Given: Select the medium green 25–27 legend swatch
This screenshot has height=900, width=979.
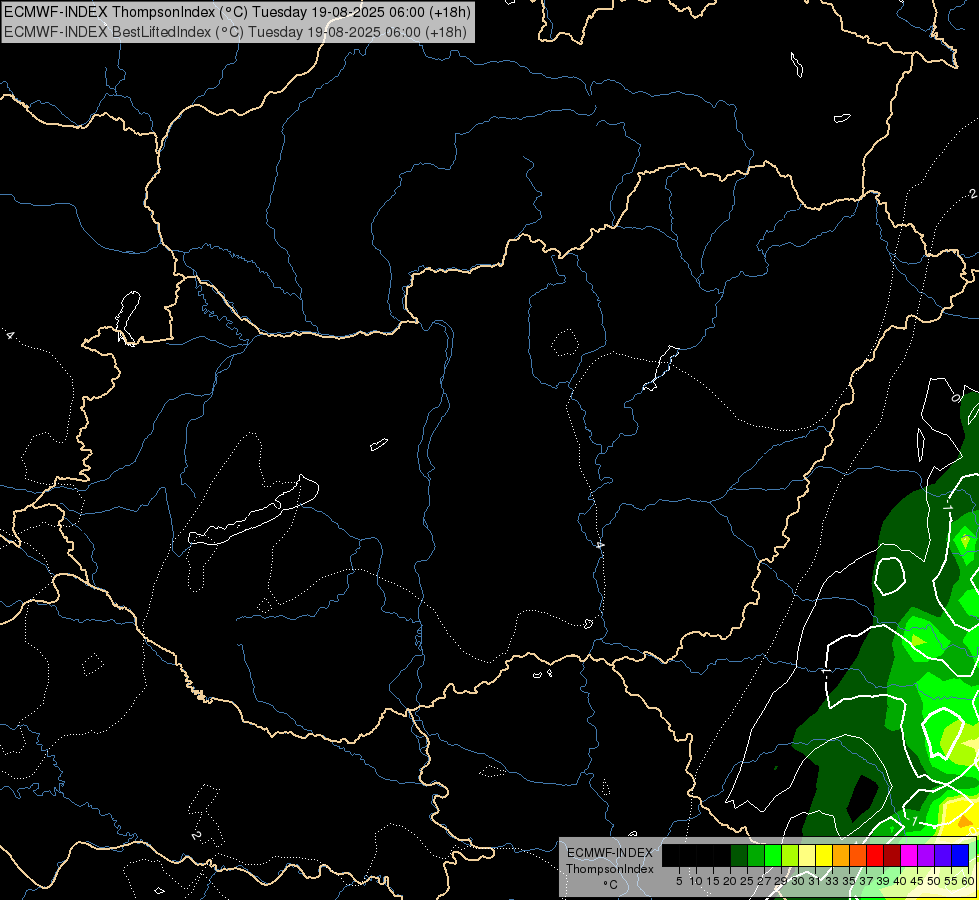Looking at the screenshot, I should (x=756, y=855).
